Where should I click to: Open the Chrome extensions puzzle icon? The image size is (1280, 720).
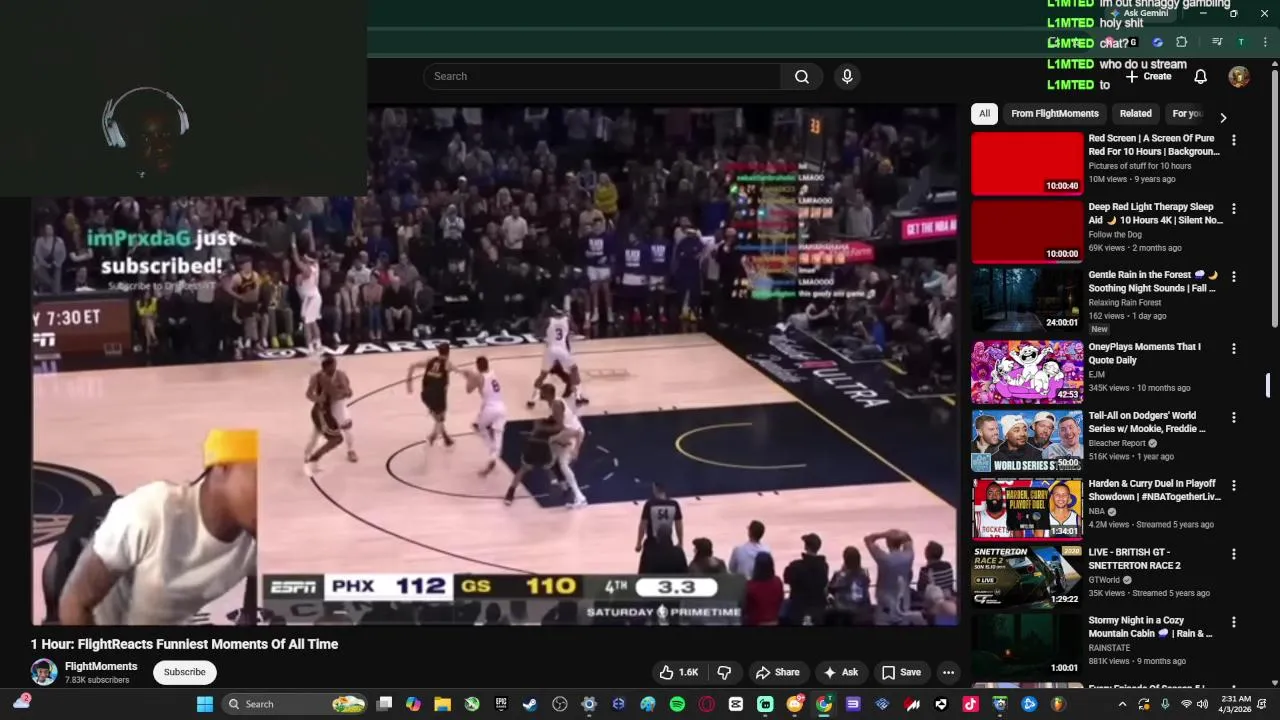pos(1181,42)
